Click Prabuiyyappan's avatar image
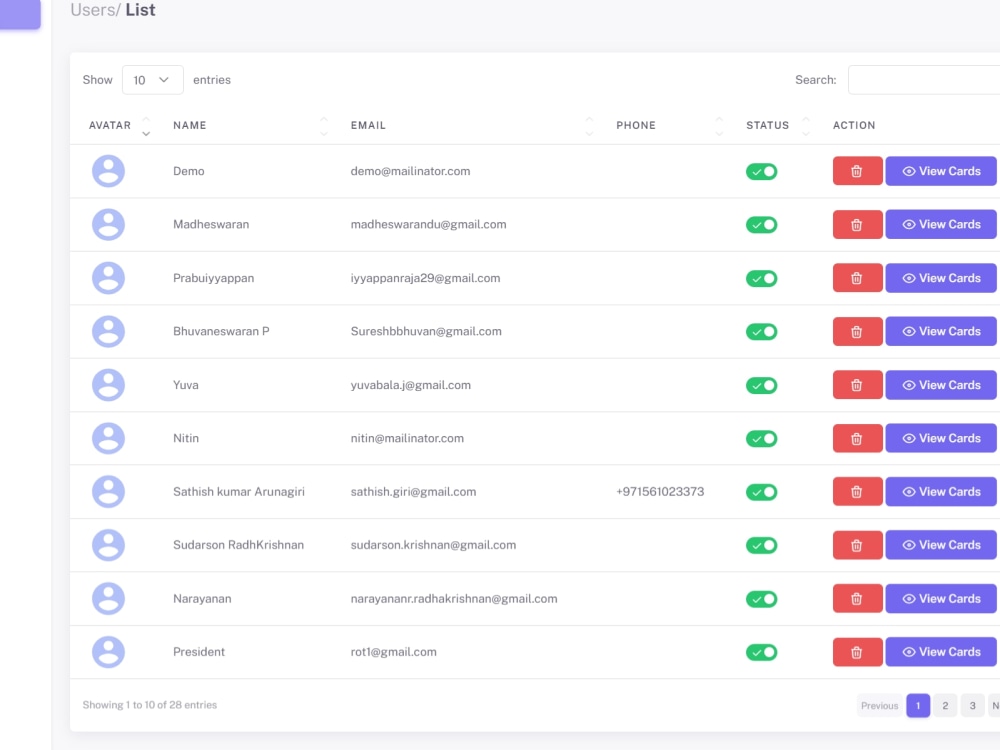Image resolution: width=1000 pixels, height=750 pixels. pyautogui.click(x=108, y=278)
